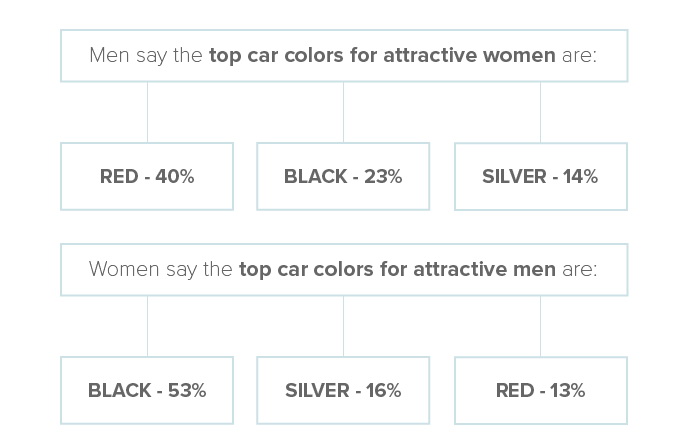Click the connector line above "RED - 13%"

coord(540,326)
